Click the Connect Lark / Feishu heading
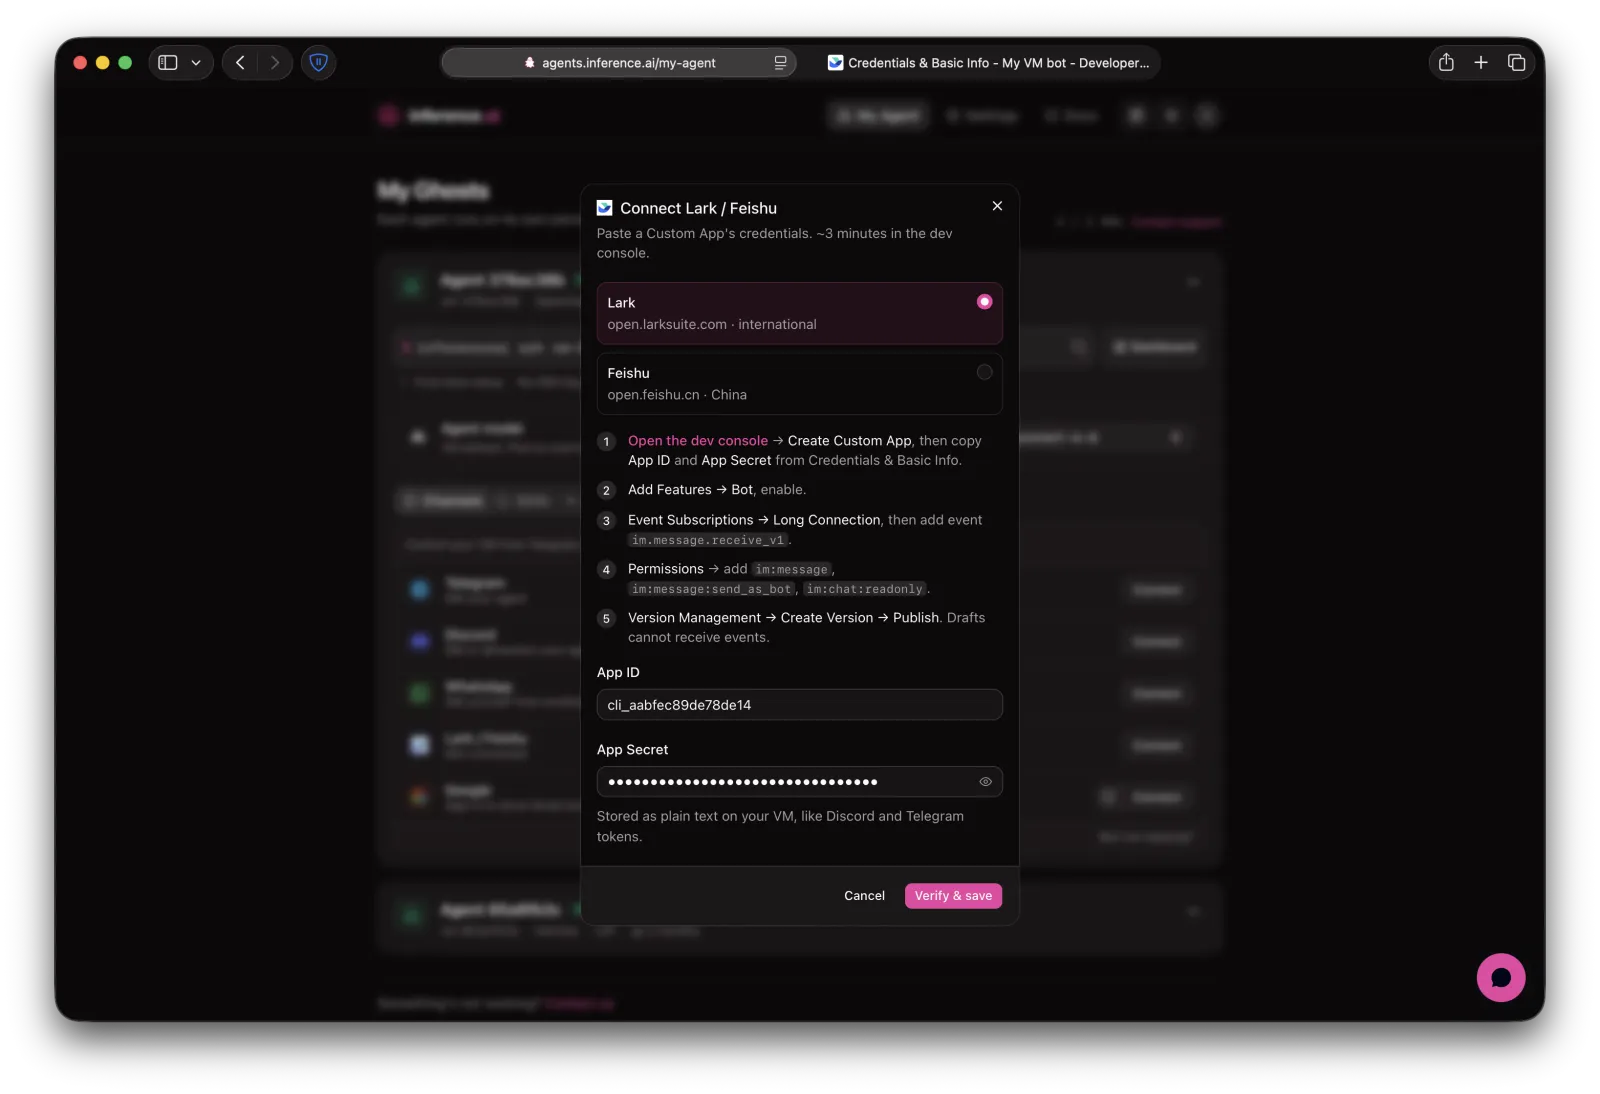1600x1094 pixels. 698,208
